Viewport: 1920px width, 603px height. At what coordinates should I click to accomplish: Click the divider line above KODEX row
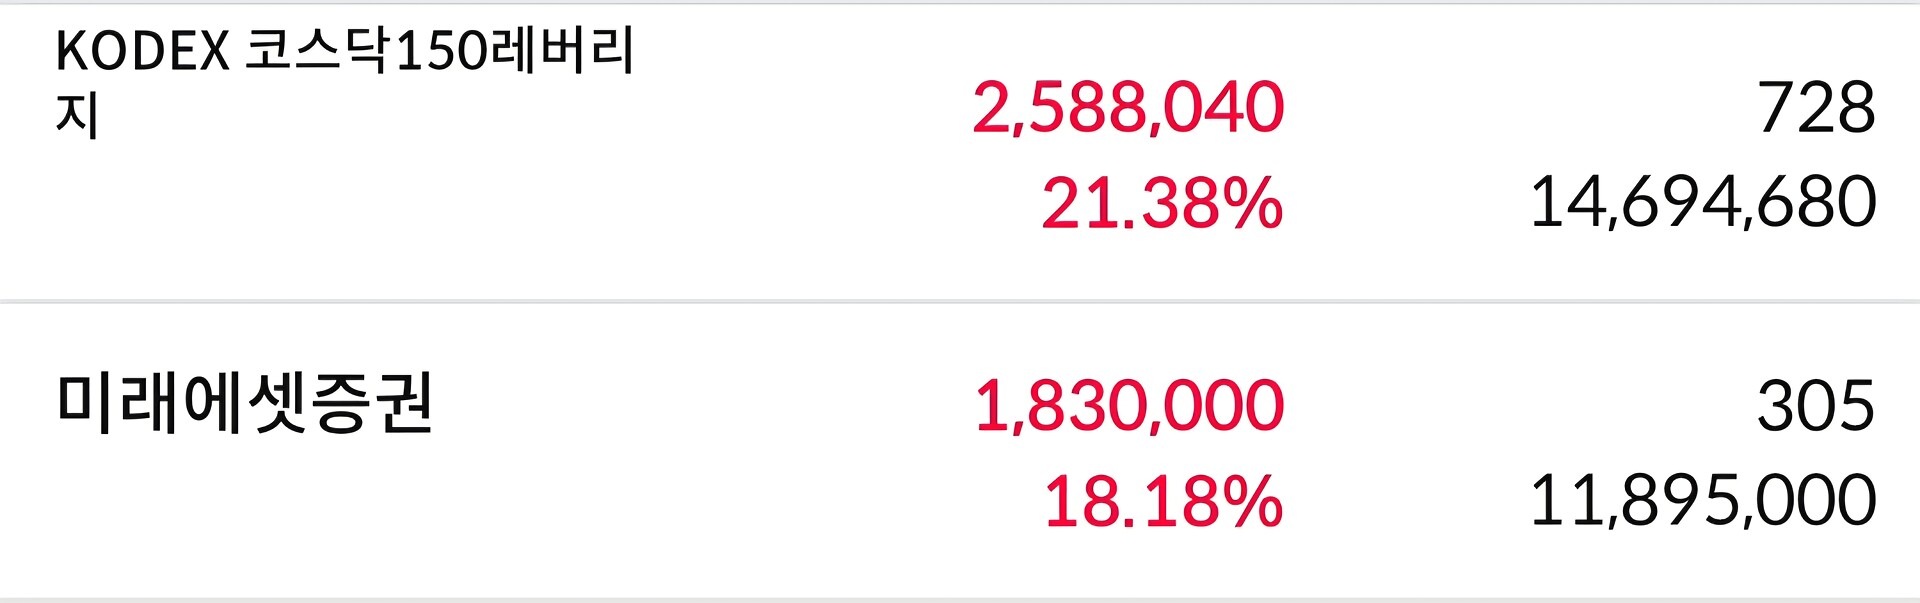pos(960,3)
